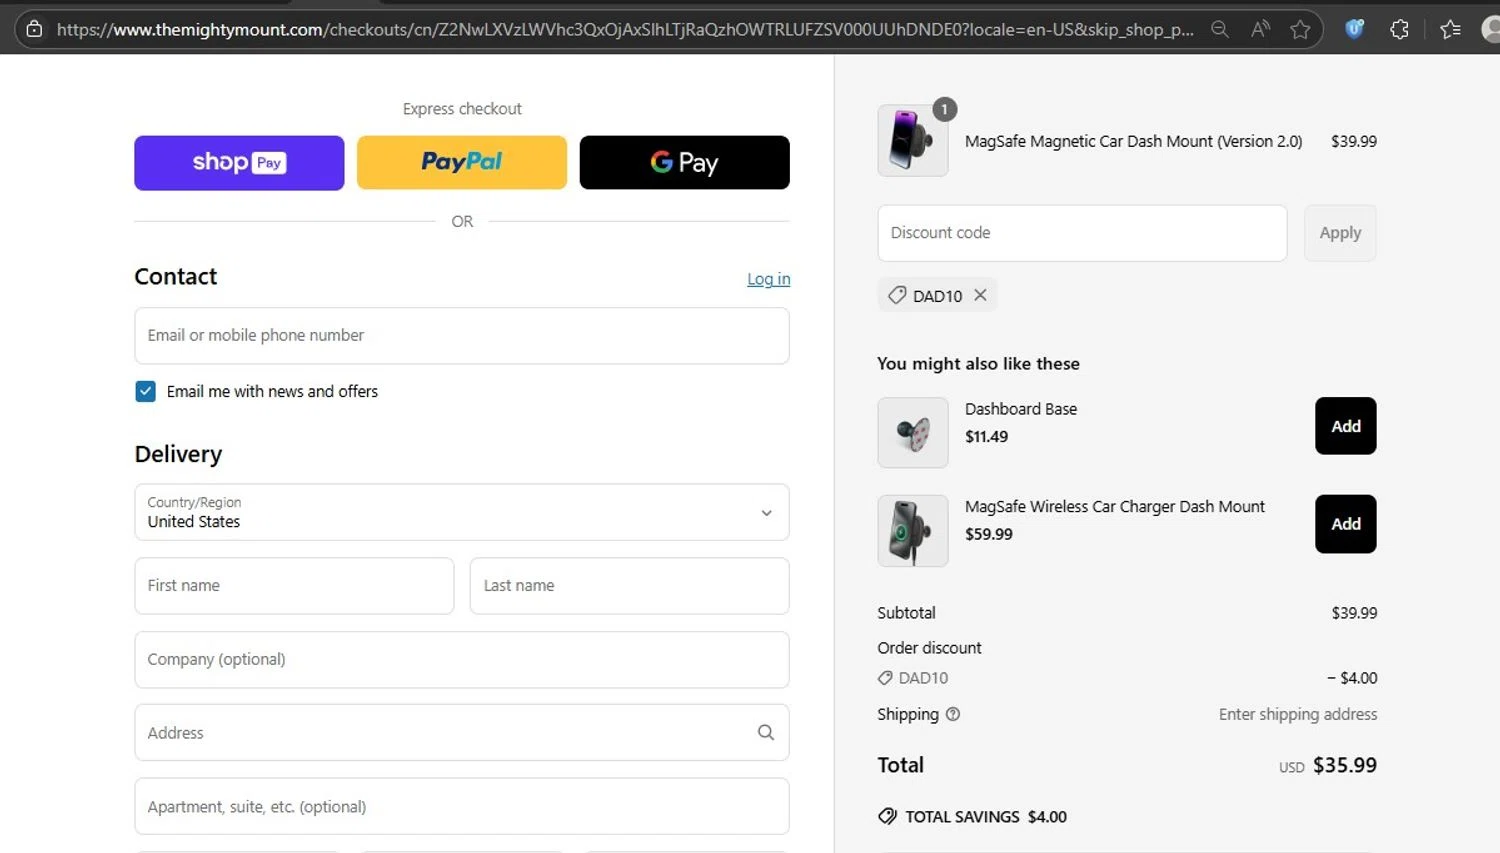
Task: Pay with Shop Pay button
Action: [239, 162]
